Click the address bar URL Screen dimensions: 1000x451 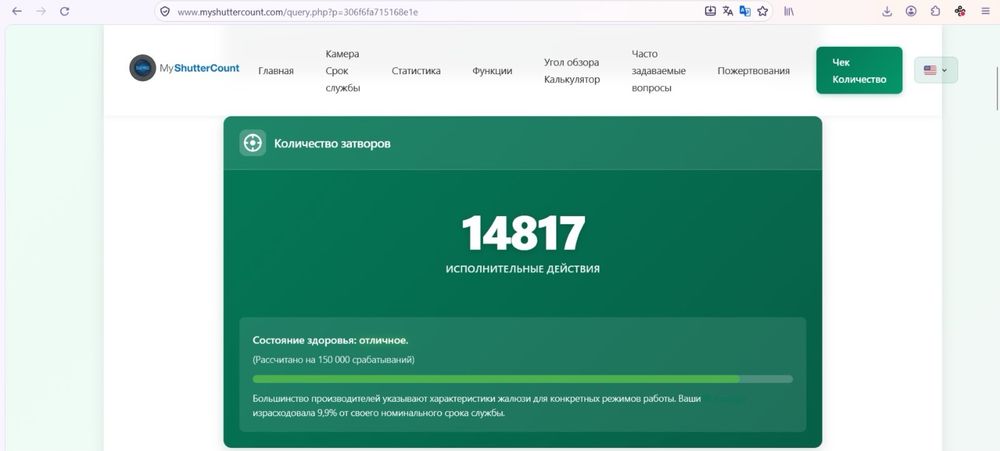coord(298,11)
